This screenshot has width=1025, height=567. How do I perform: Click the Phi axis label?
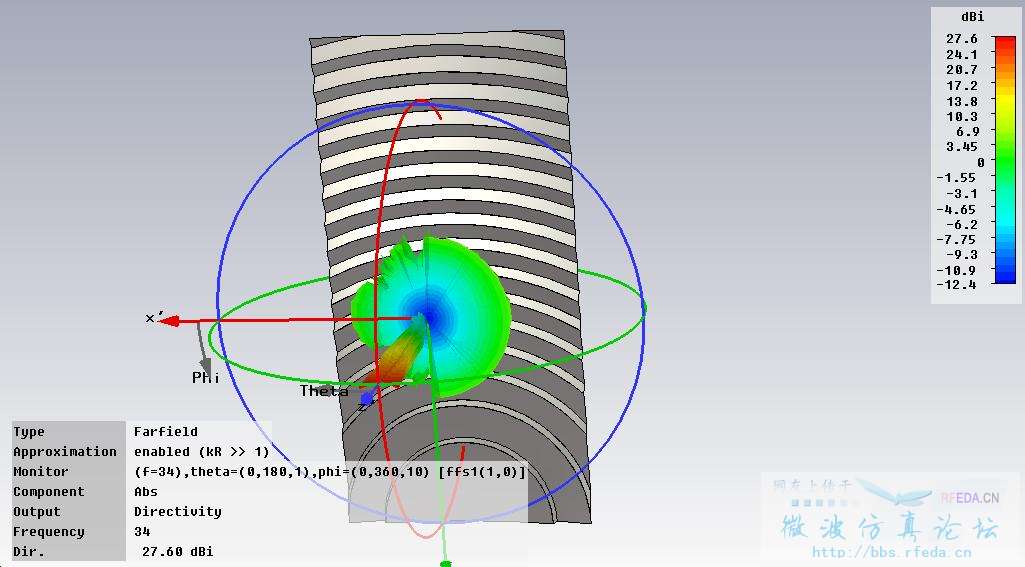(206, 377)
